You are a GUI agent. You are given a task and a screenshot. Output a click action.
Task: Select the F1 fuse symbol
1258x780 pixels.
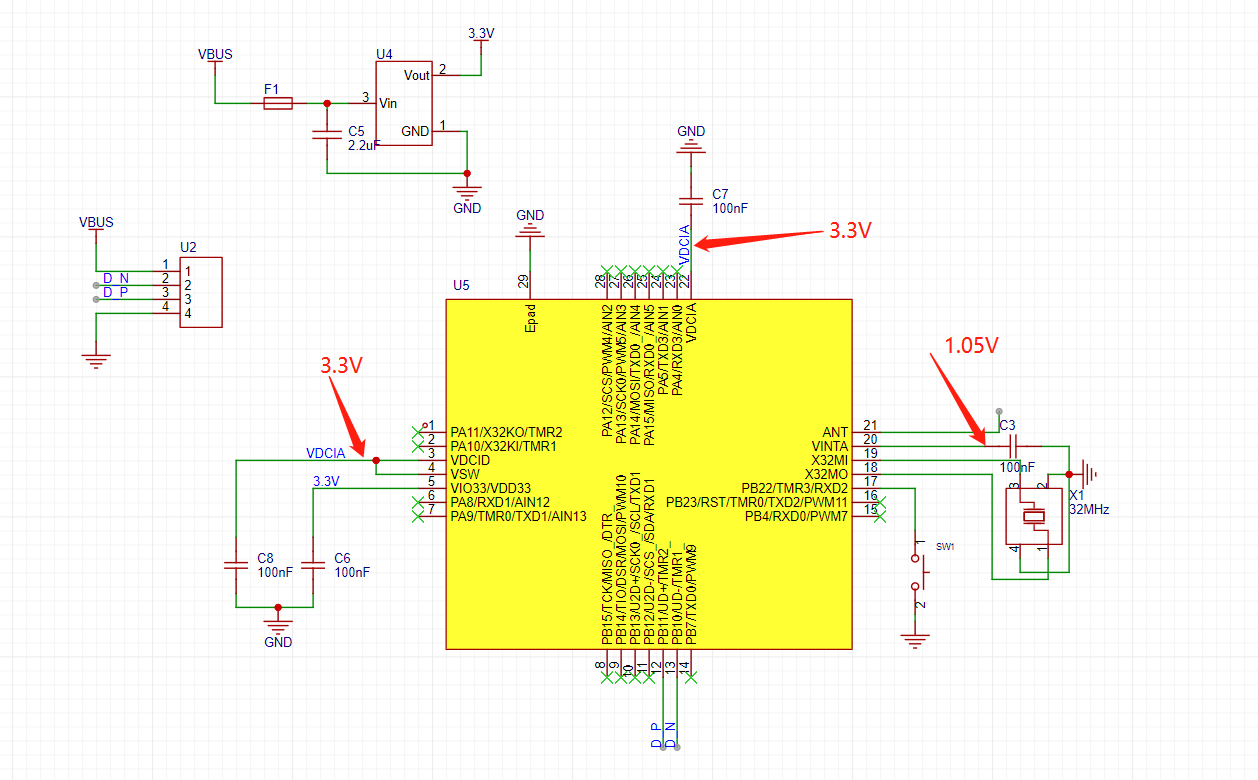tap(277, 103)
